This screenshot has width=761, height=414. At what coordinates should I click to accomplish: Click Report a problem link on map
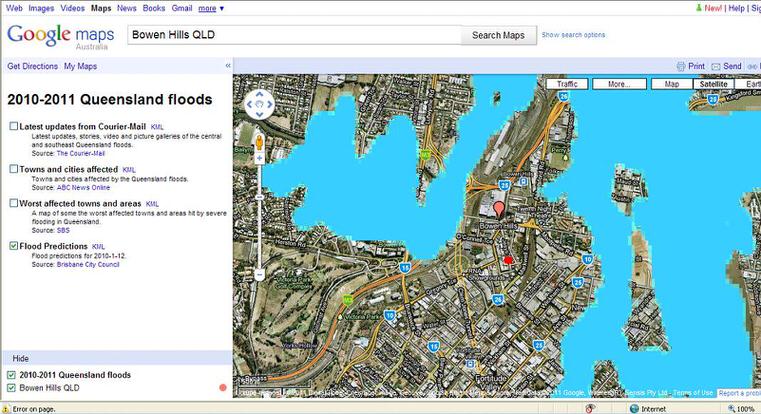pyautogui.click(x=739, y=393)
